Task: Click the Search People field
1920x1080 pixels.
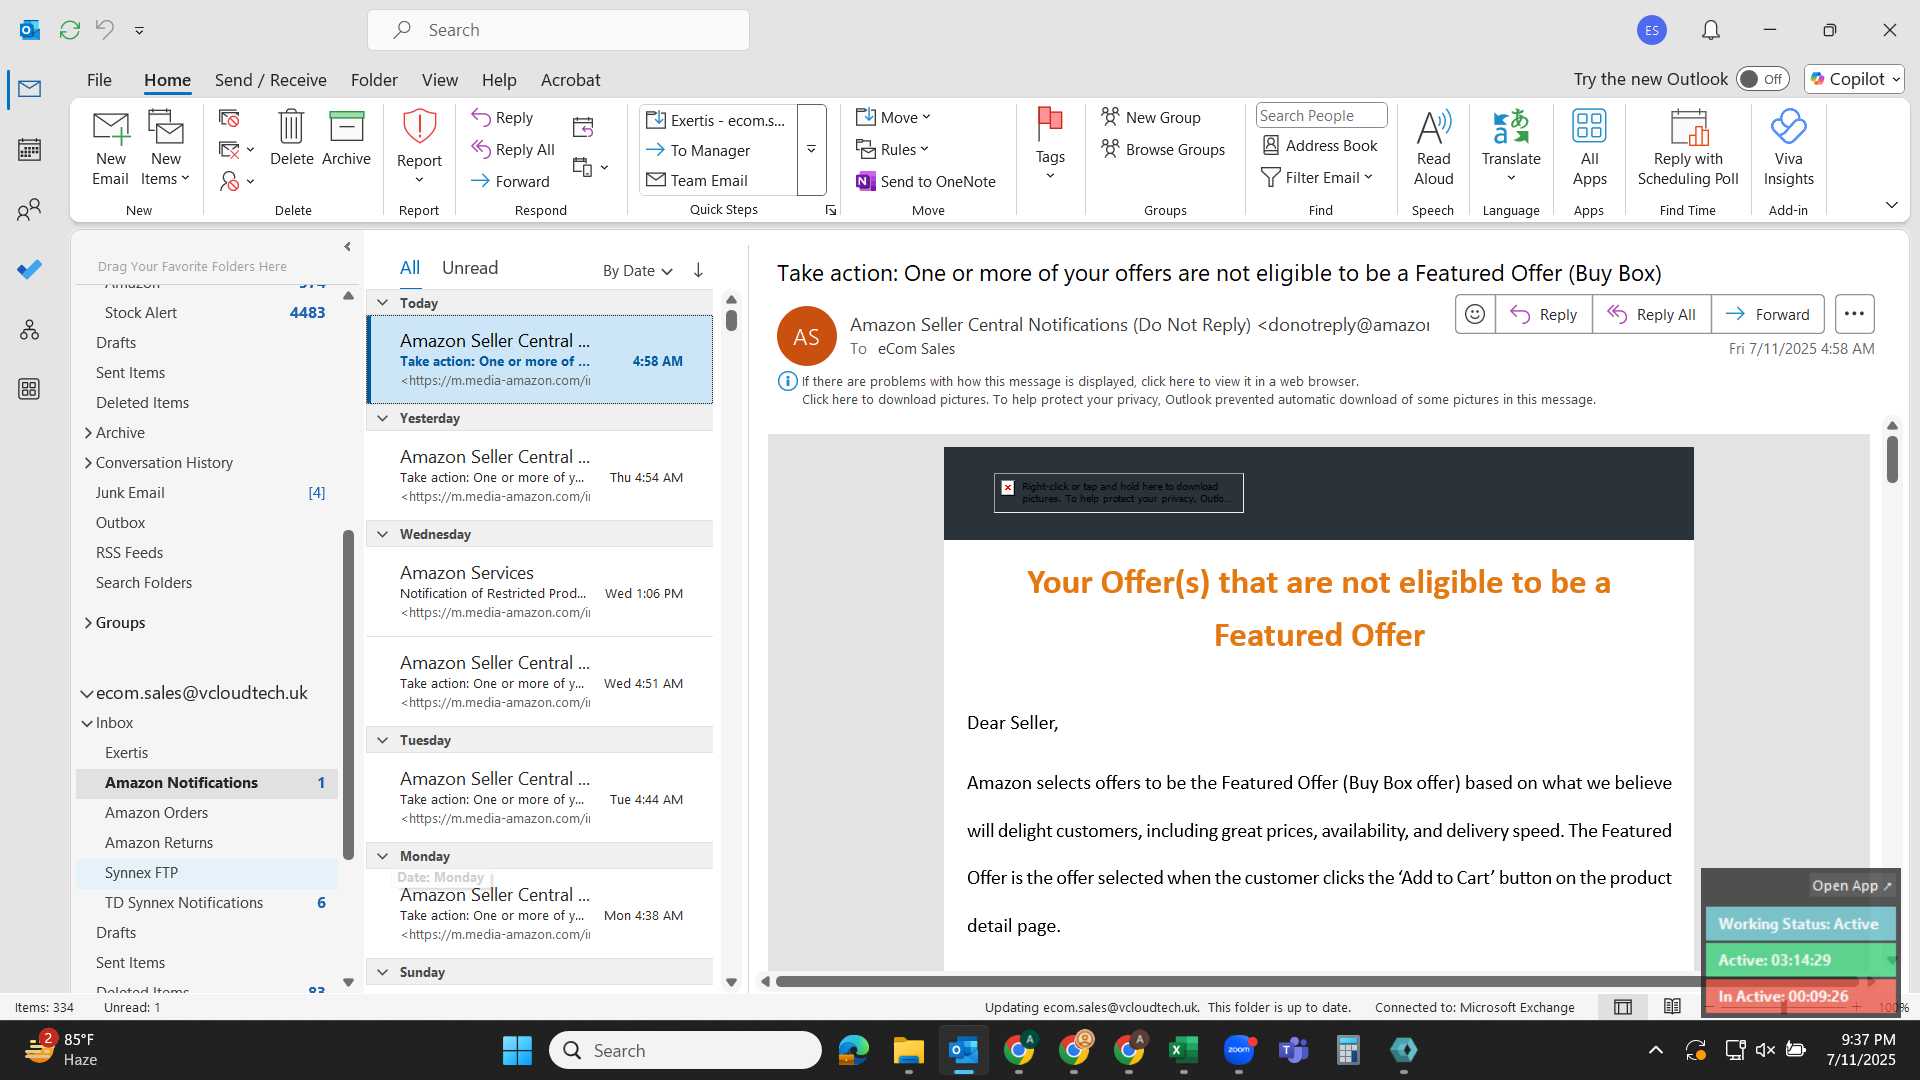Action: [x=1321, y=116]
